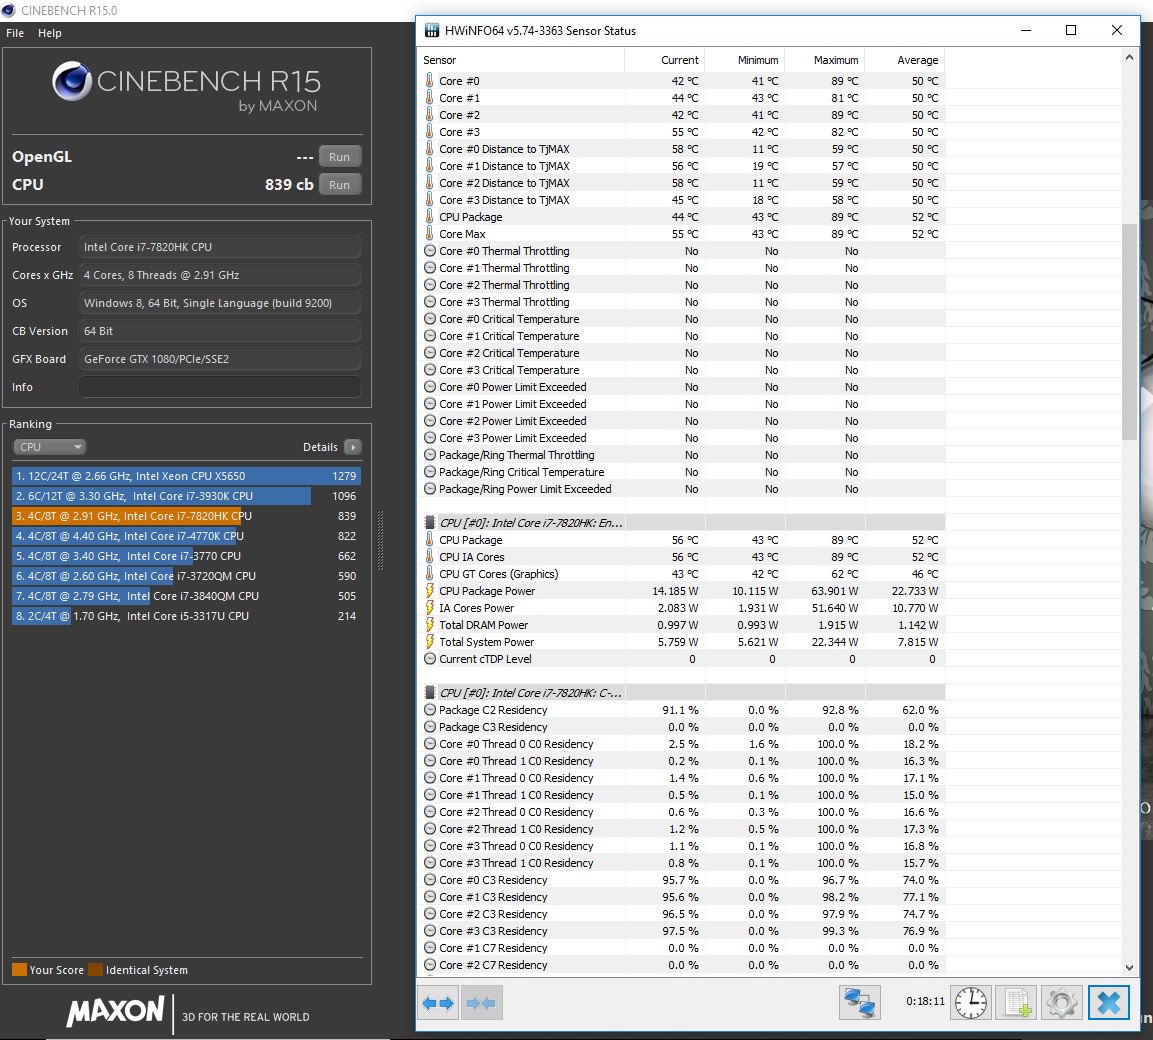Click the circle icon beside Package/Ring Thermal Throttling
Image resolution: width=1153 pixels, height=1040 pixels.
point(430,455)
